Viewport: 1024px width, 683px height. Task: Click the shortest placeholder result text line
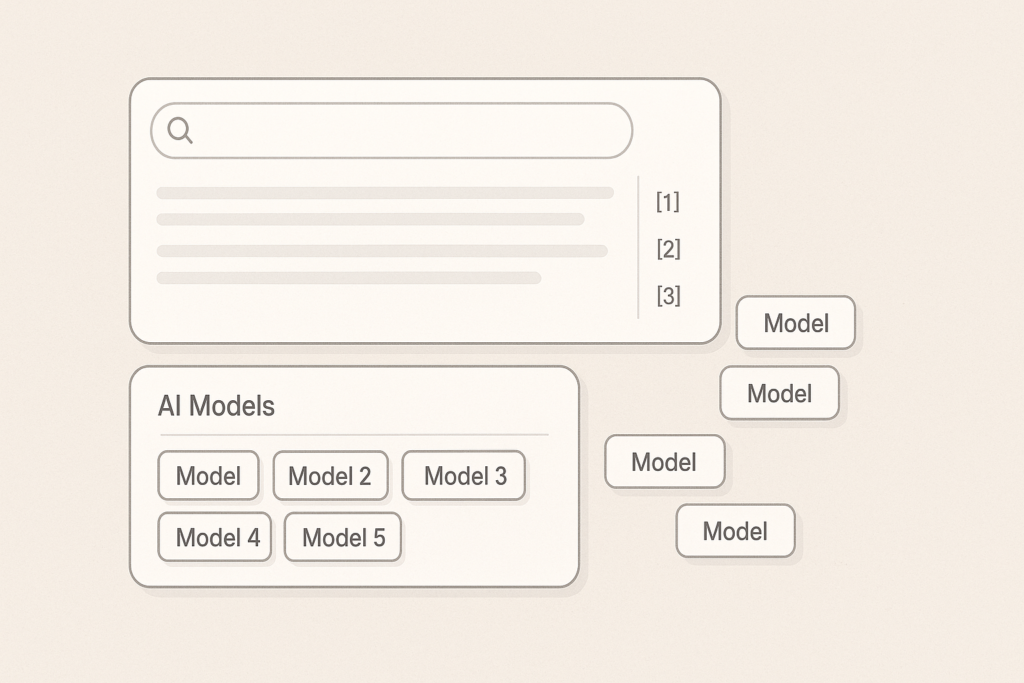click(349, 278)
